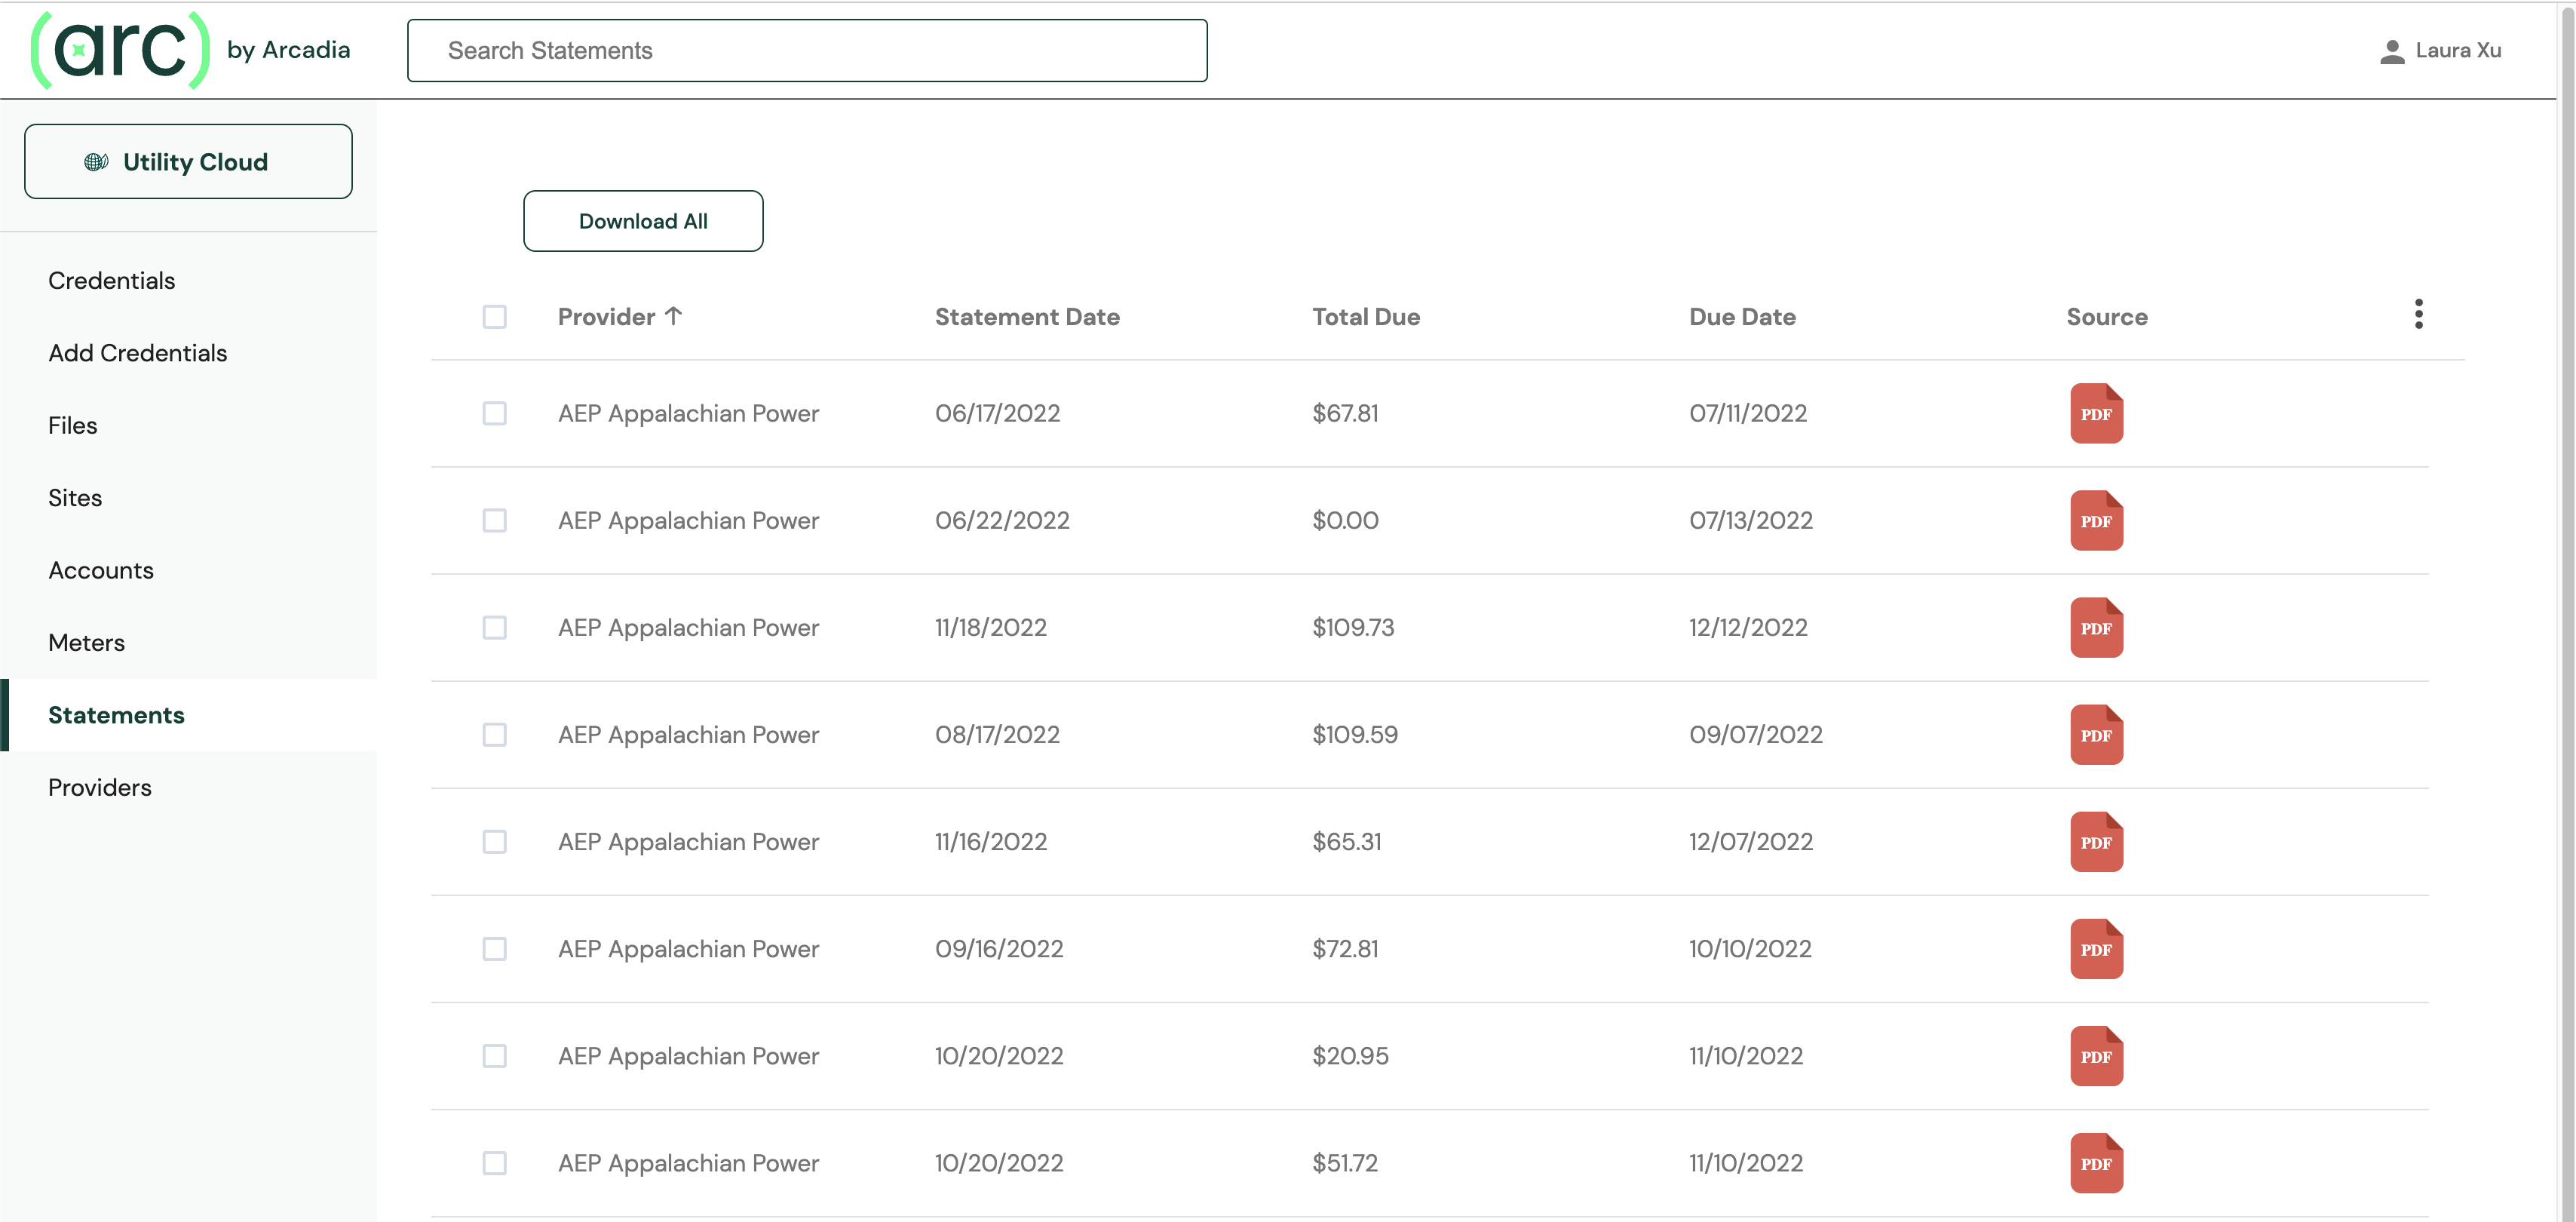Click the page vertical scrollbar
Viewport: 2576px width, 1222px height.
click(x=2566, y=600)
